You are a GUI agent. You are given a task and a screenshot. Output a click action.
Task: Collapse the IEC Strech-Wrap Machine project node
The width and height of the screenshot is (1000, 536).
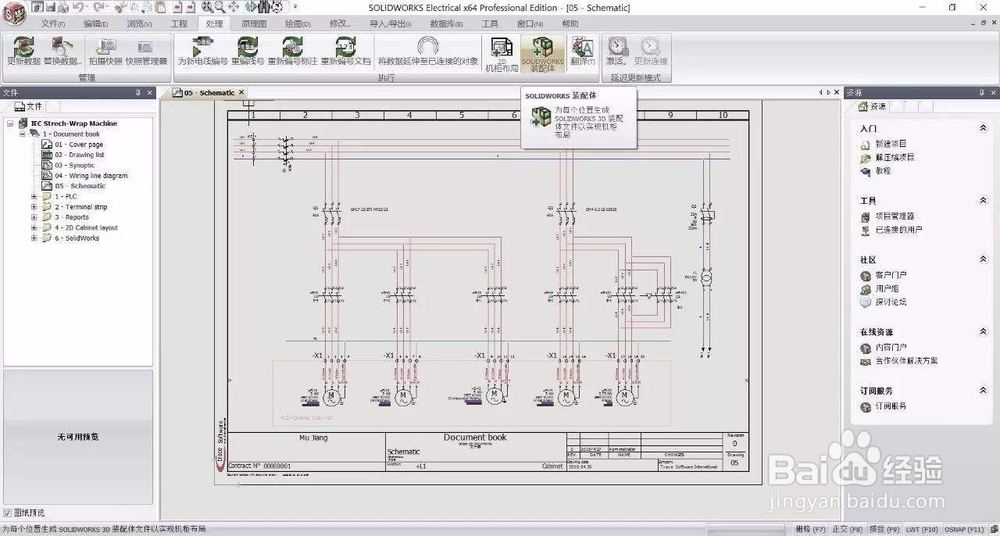coord(11,124)
